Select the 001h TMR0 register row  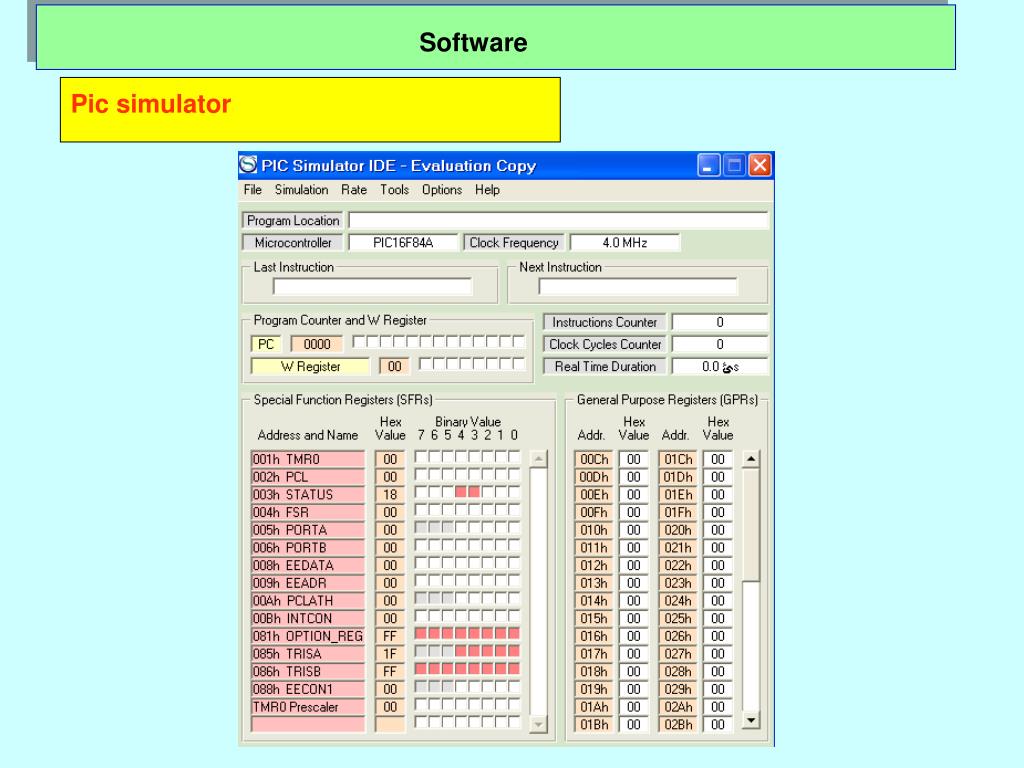[x=308, y=459]
